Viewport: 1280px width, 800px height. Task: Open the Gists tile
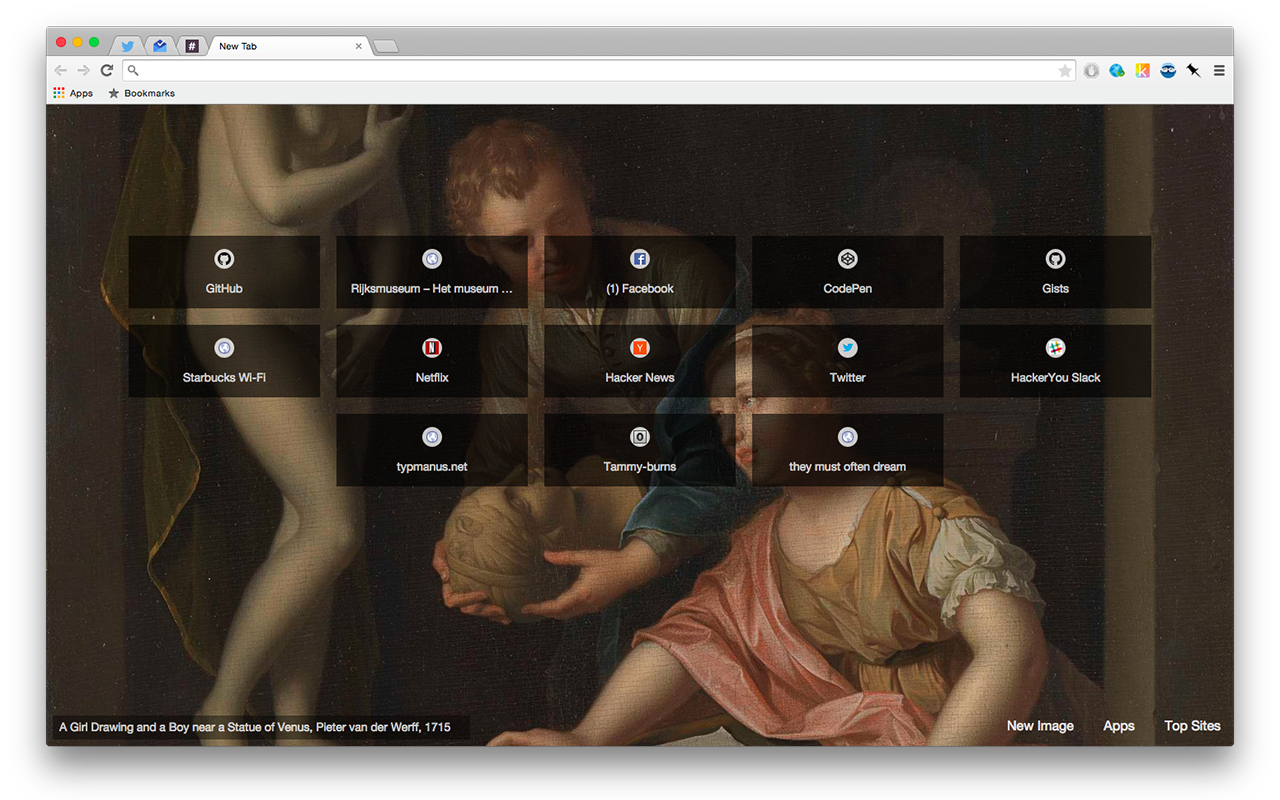coord(1056,272)
